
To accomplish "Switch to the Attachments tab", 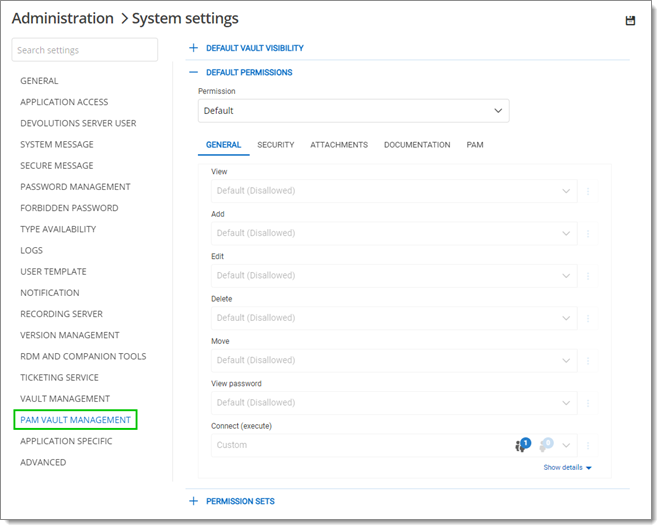I will (339, 145).
